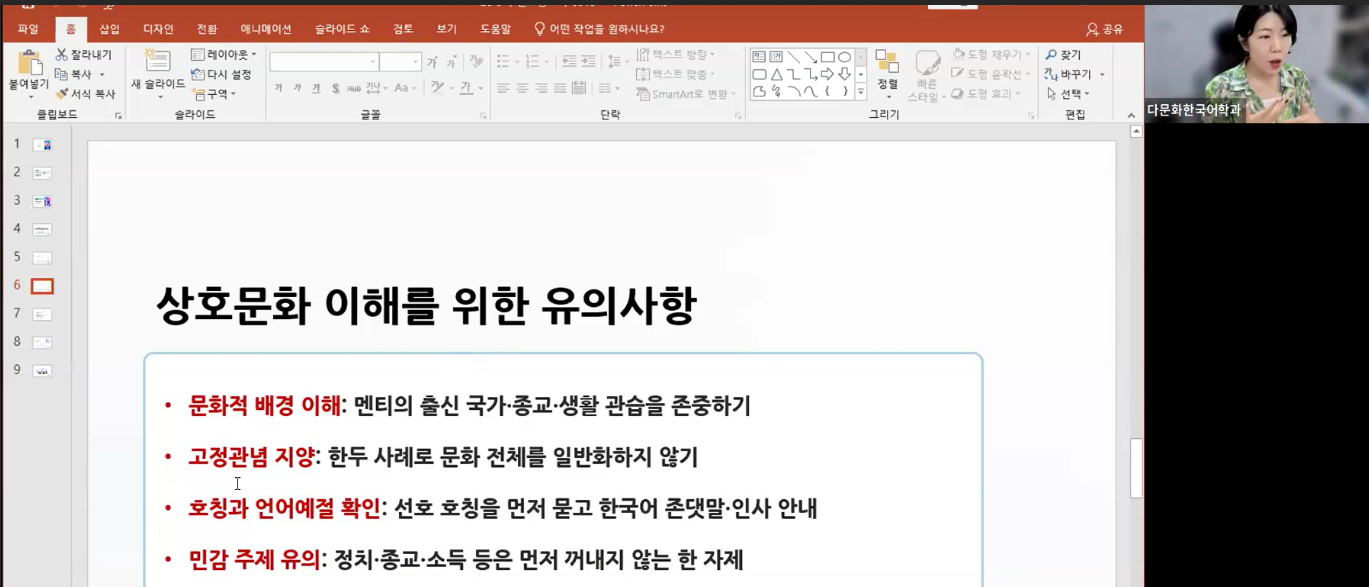This screenshot has width=1369, height=587.
Task: Select the align text left icon
Action: 504,88
